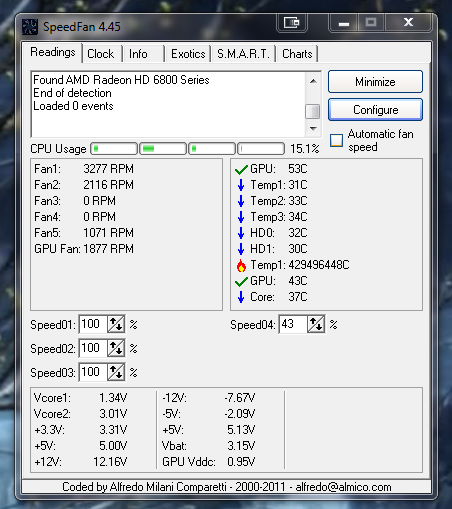Click the 'Loaded 0 events' log line
Screen dimensions: 452x509
[73, 106]
